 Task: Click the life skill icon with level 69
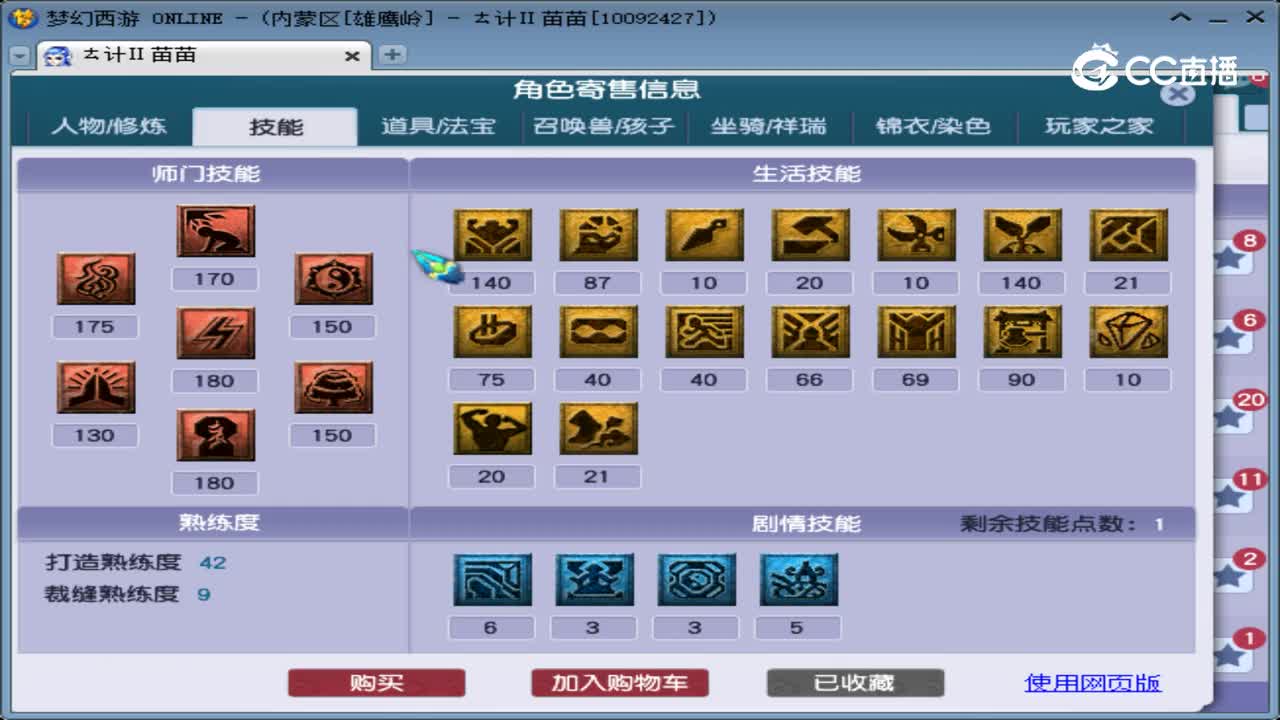(x=916, y=332)
